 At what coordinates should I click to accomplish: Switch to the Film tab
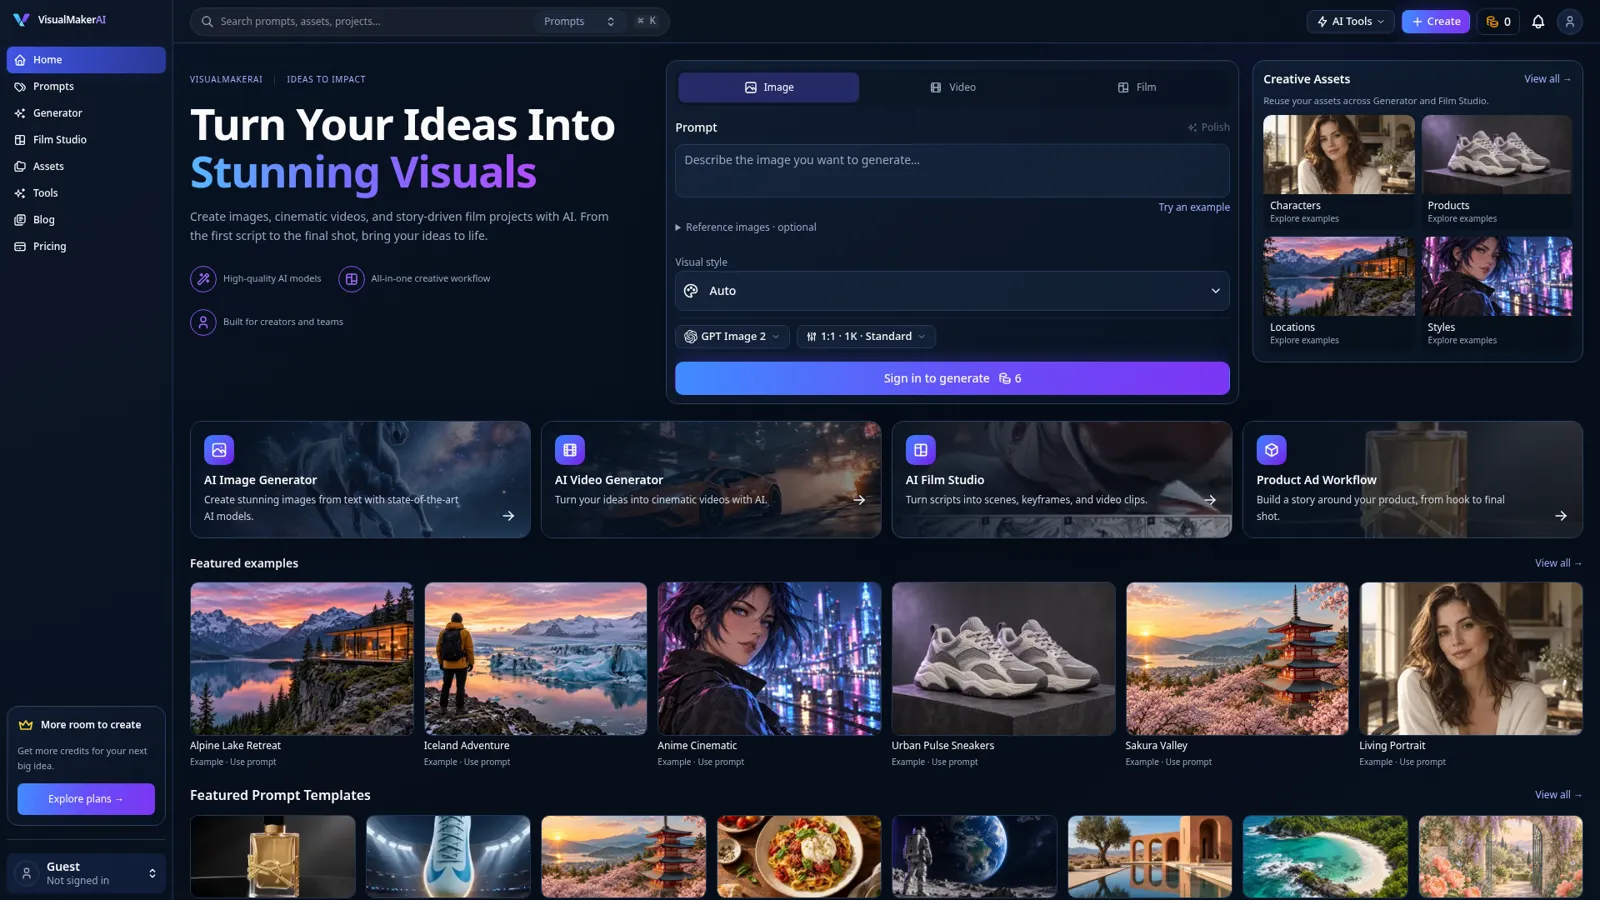click(x=1136, y=87)
